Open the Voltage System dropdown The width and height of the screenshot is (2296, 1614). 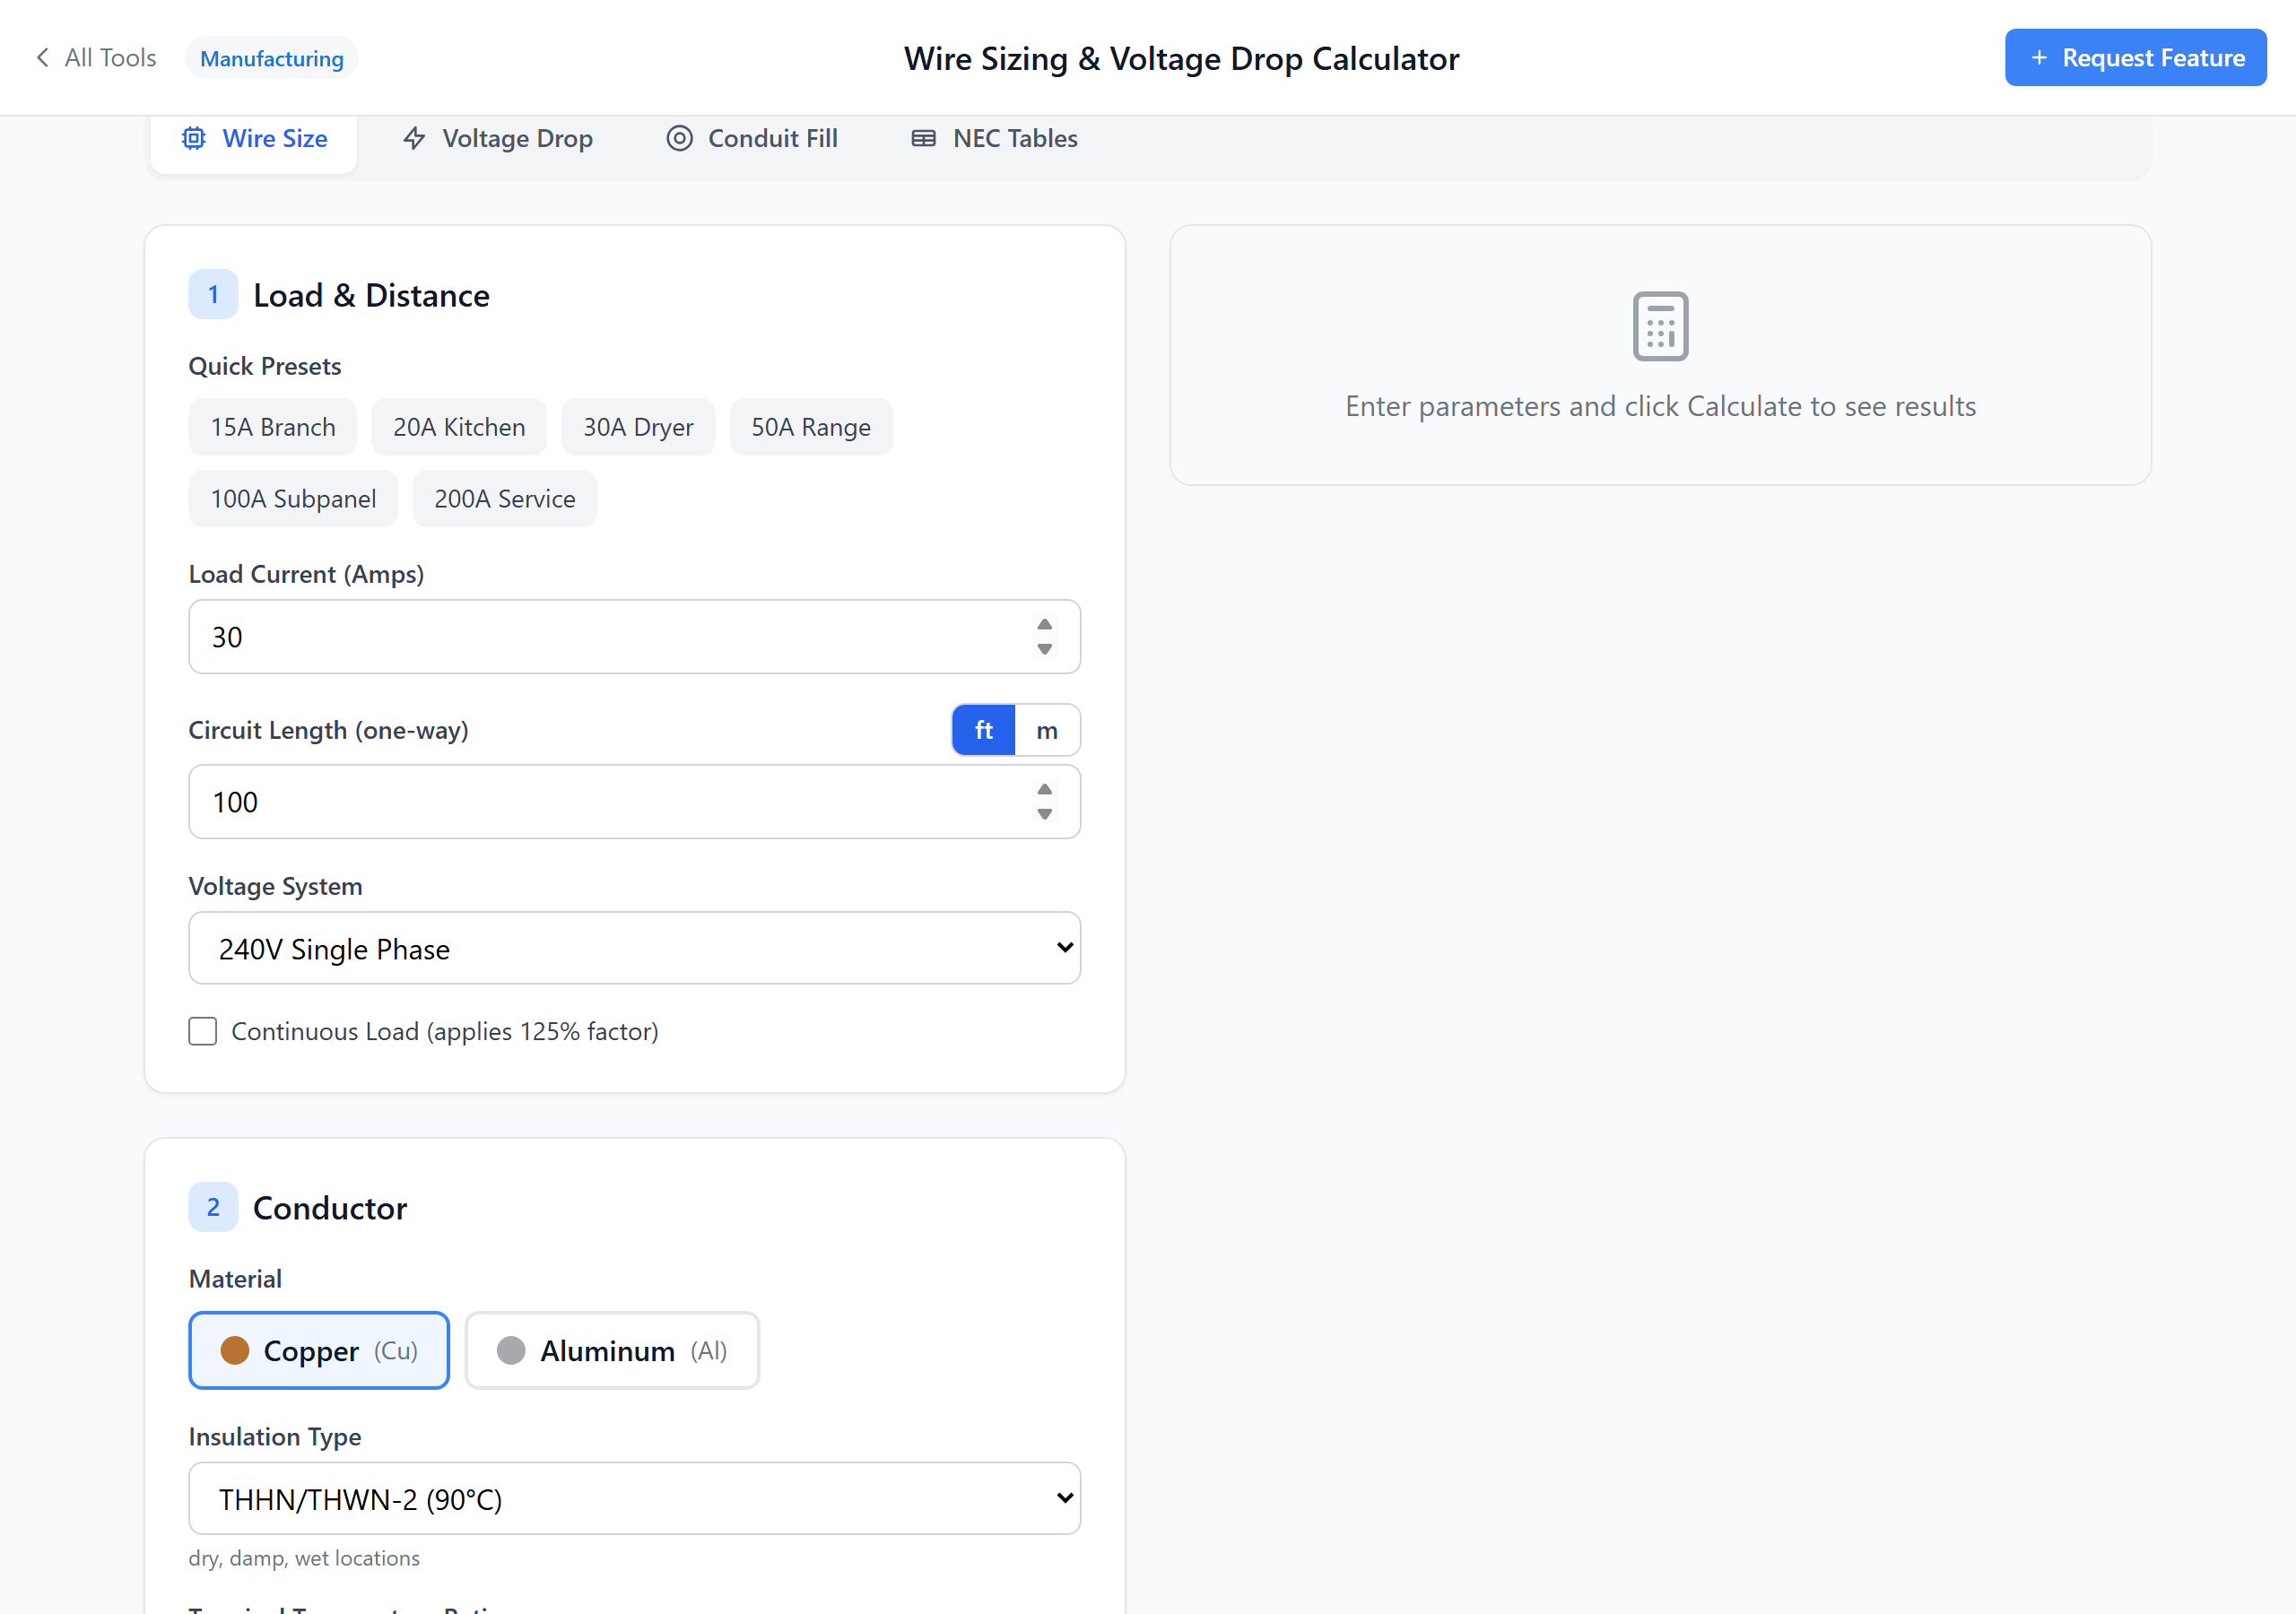click(634, 948)
